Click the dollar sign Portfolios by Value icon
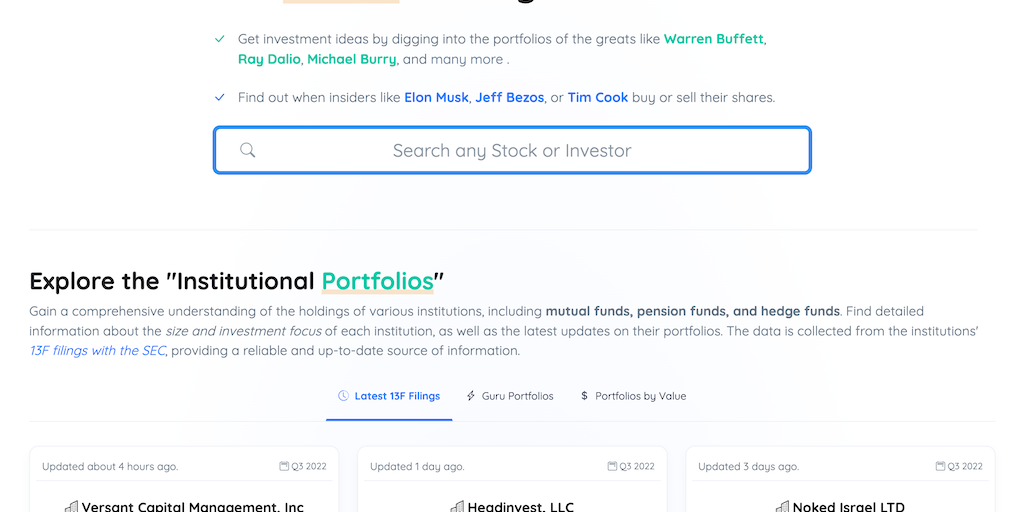 pos(584,396)
